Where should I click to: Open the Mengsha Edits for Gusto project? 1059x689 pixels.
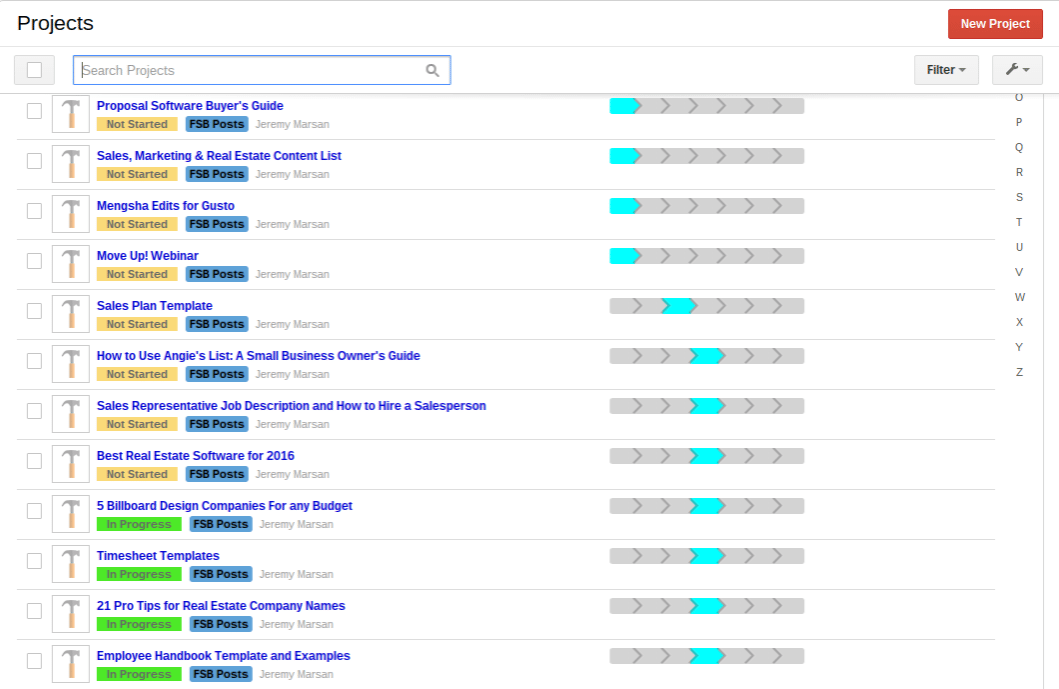[165, 205]
